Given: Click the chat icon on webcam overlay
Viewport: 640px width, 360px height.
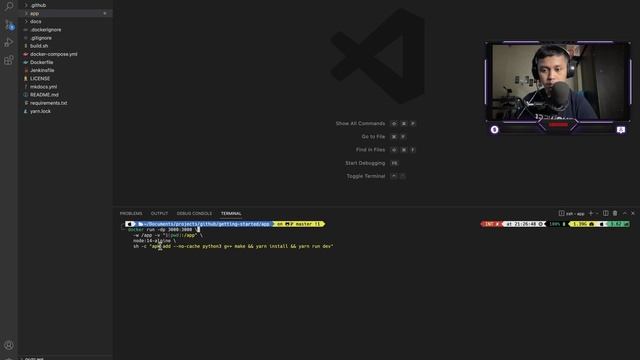Looking at the screenshot, I should [621, 129].
